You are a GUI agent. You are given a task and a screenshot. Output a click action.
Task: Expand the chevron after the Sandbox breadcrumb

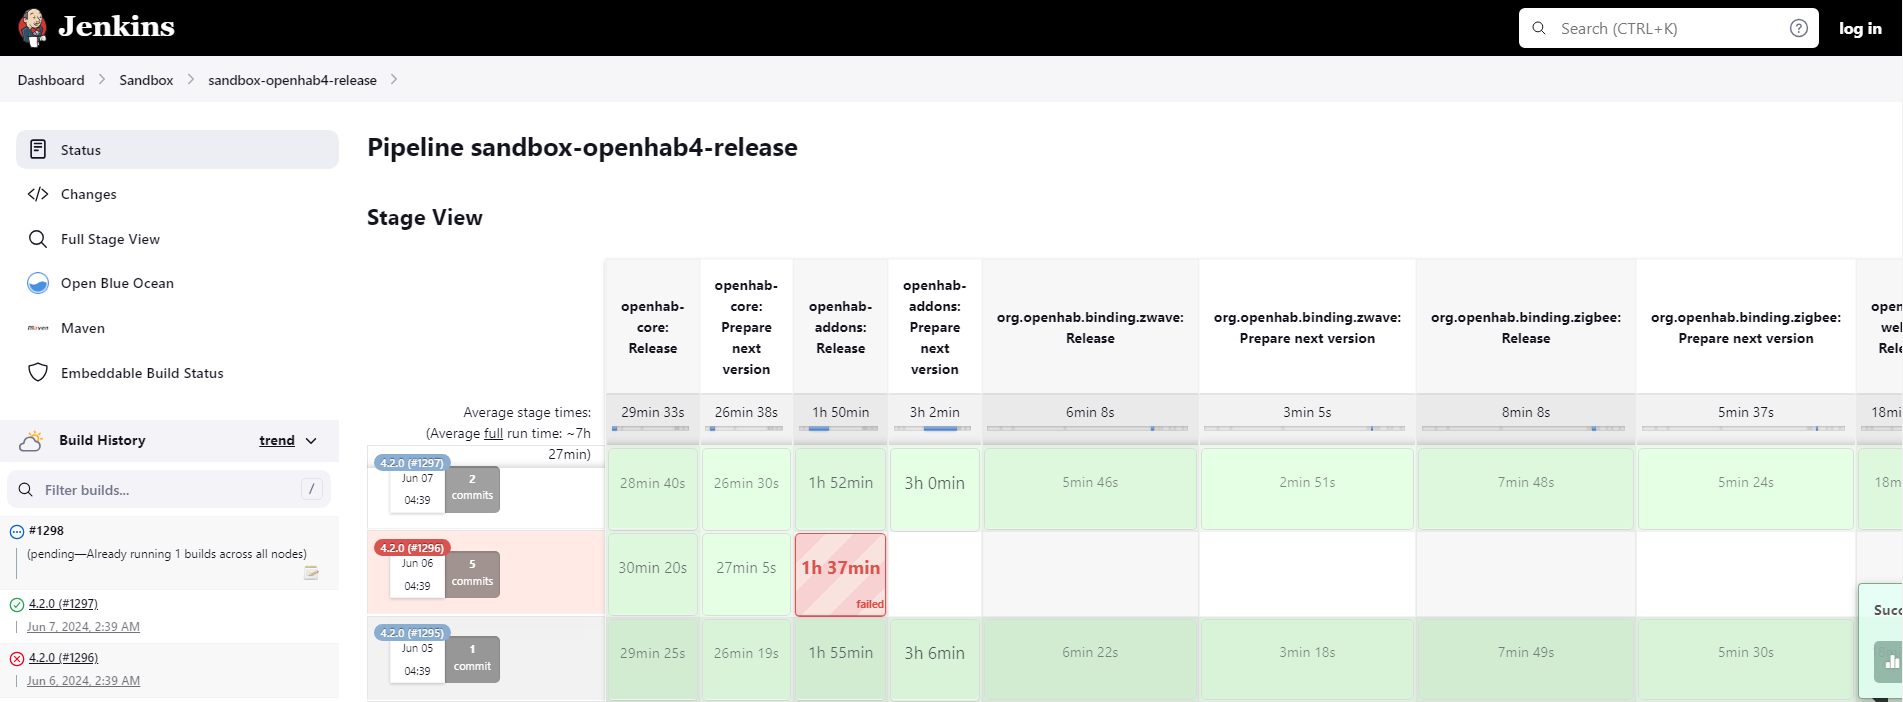(191, 80)
